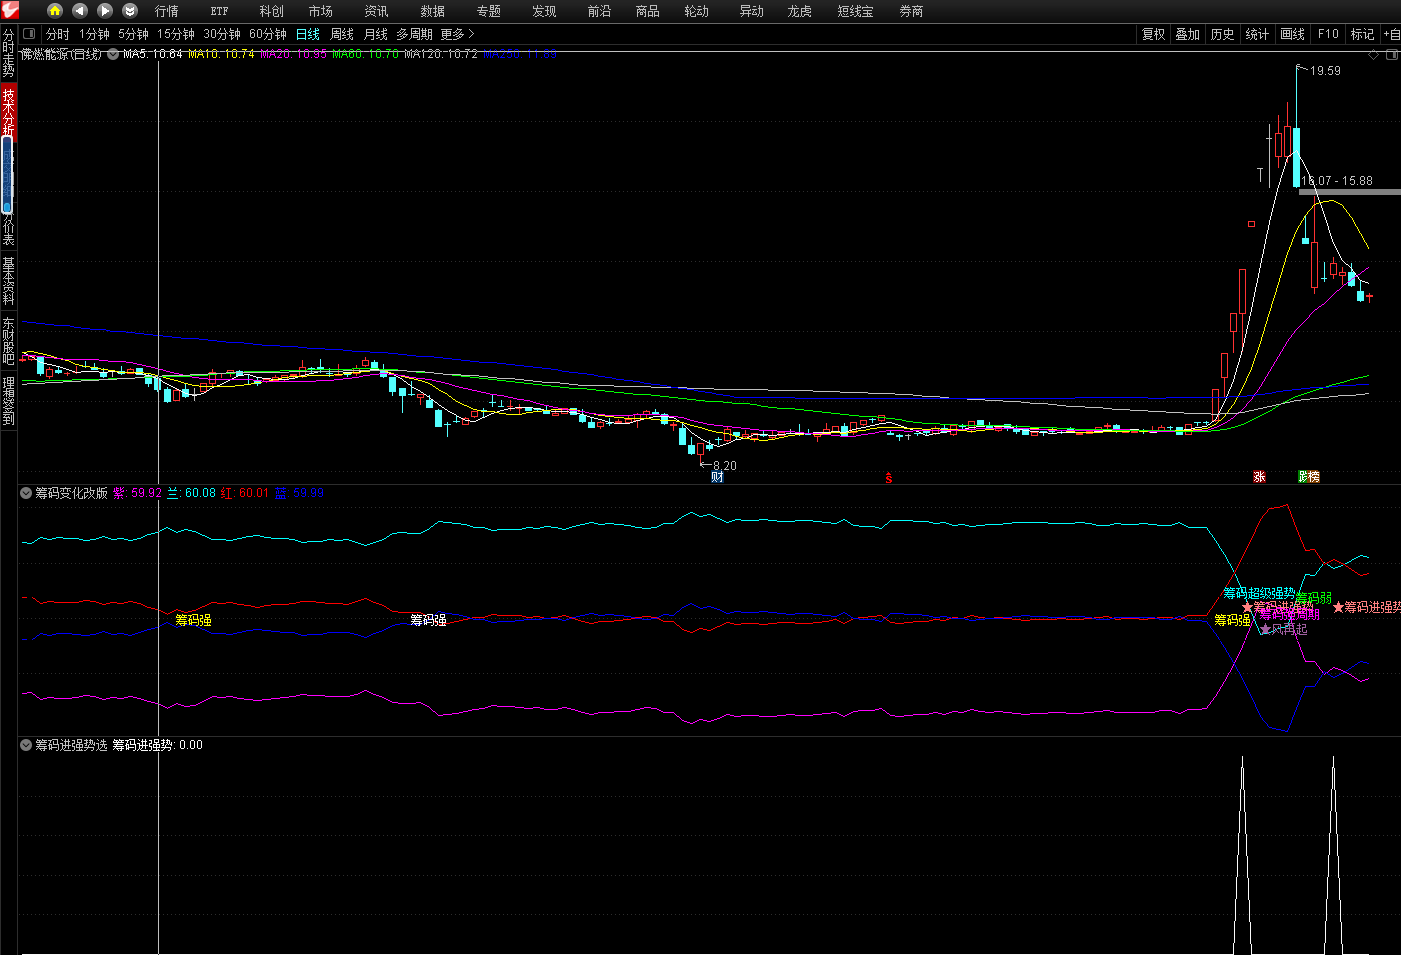Click the 复权 button

point(1153,34)
